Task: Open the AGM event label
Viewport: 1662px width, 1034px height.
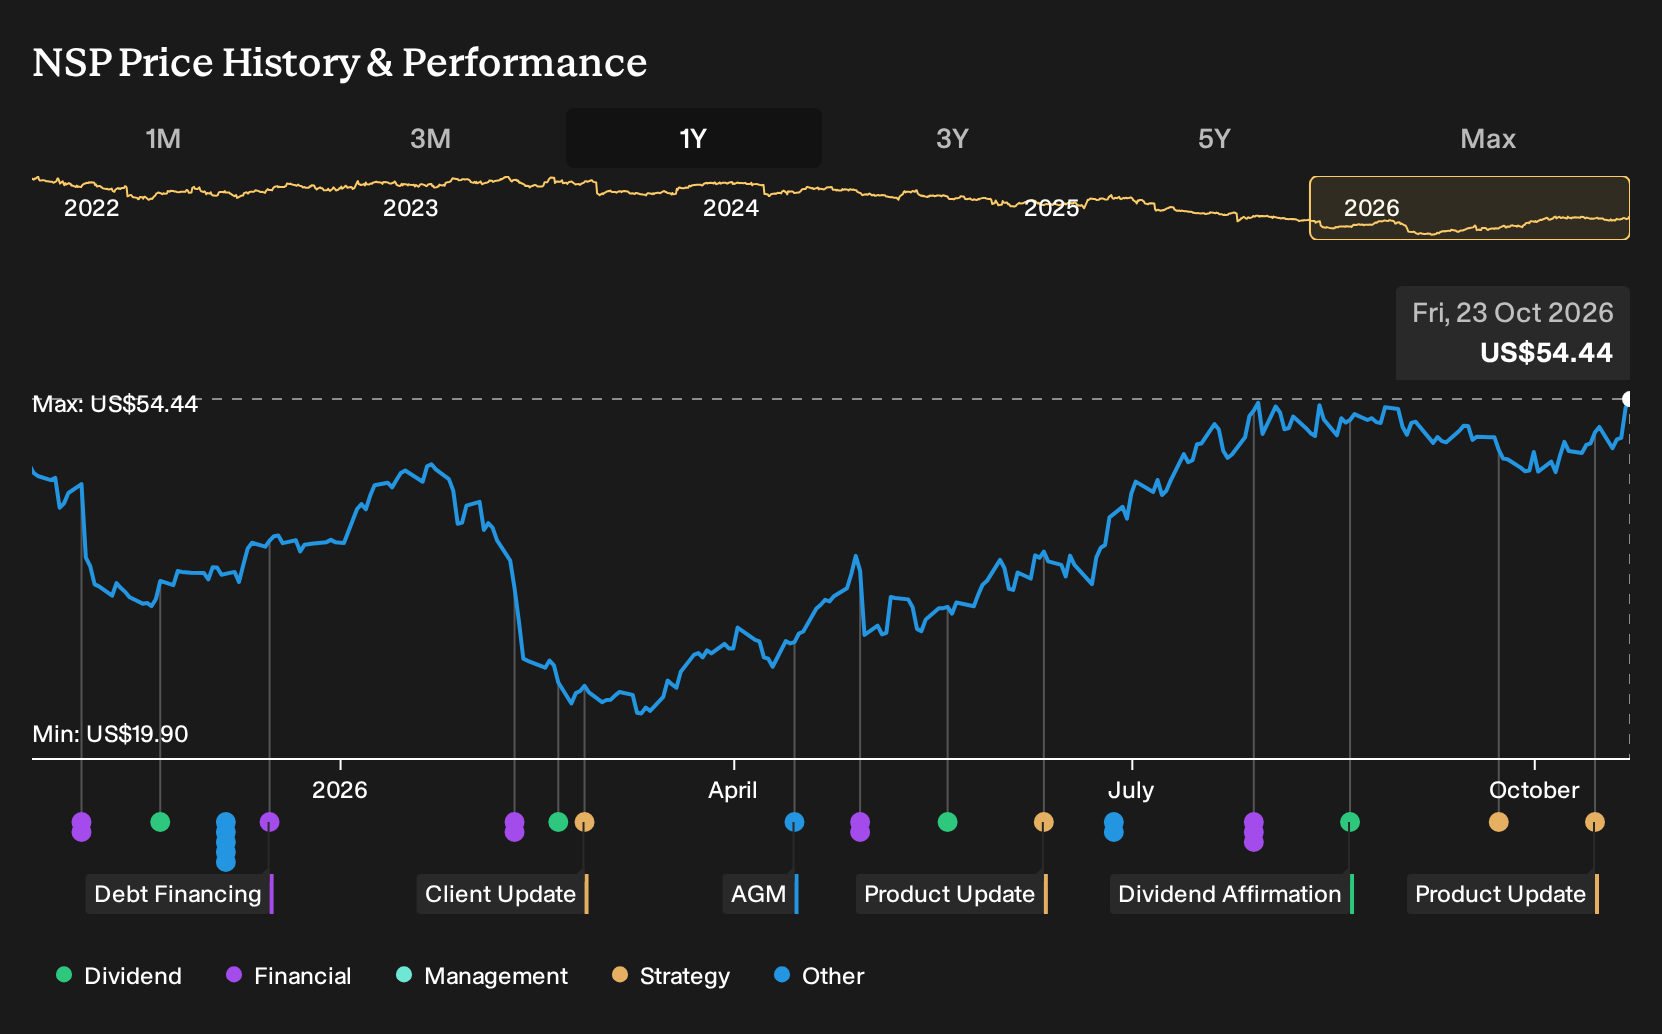Action: [760, 894]
